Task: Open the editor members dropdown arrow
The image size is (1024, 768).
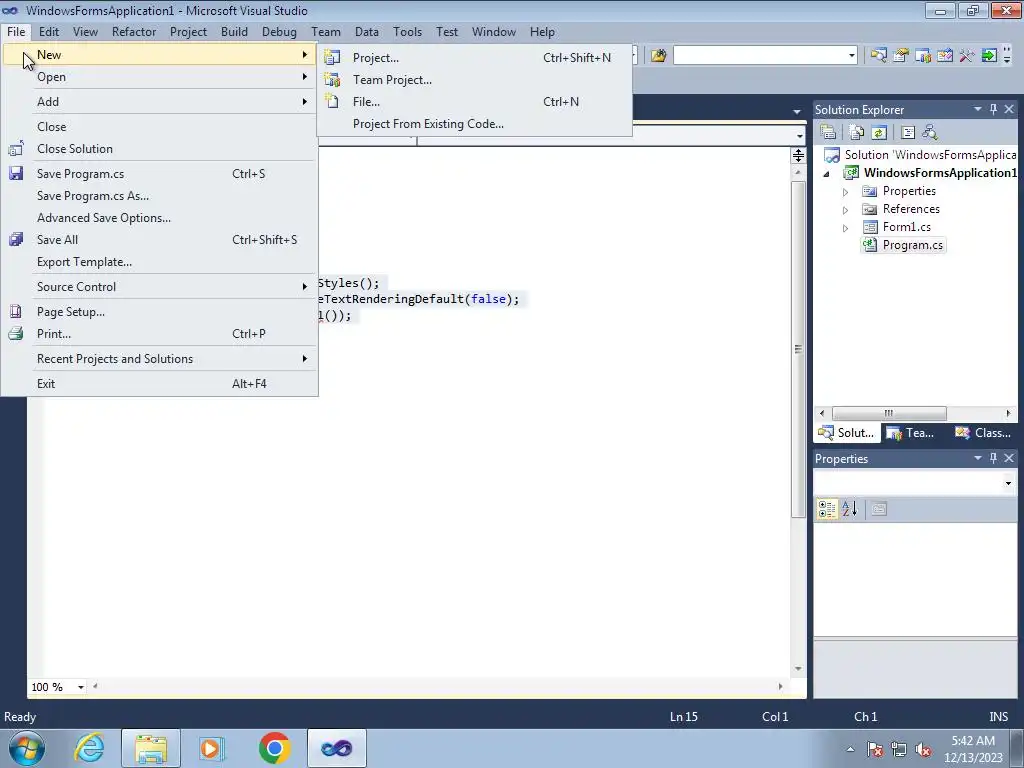Action: 799,136
